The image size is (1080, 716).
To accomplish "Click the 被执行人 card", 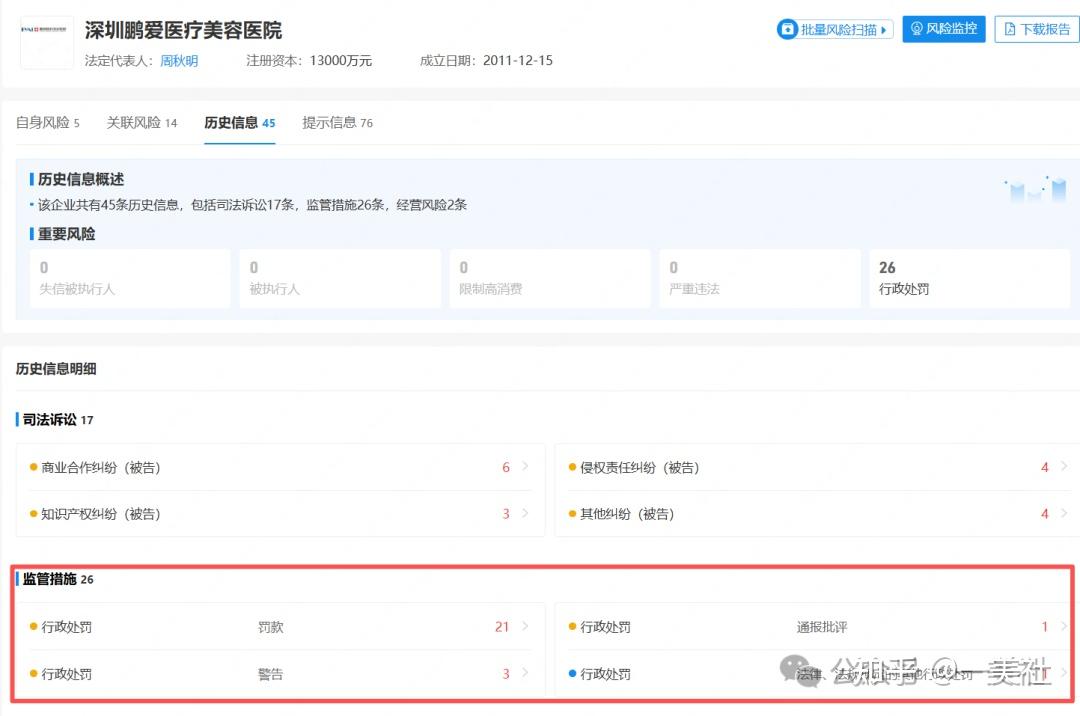I will click(x=340, y=278).
